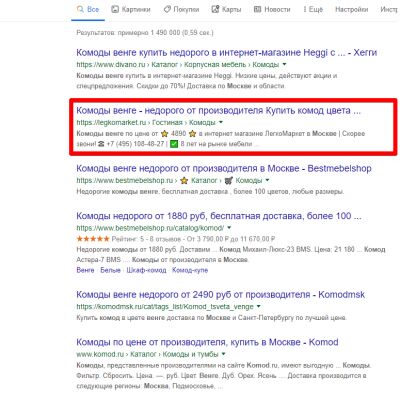
Task: Expand dropdown arrow after bestmebelshop.ru/catalog/komod/ URL
Action: pyautogui.click(x=229, y=228)
